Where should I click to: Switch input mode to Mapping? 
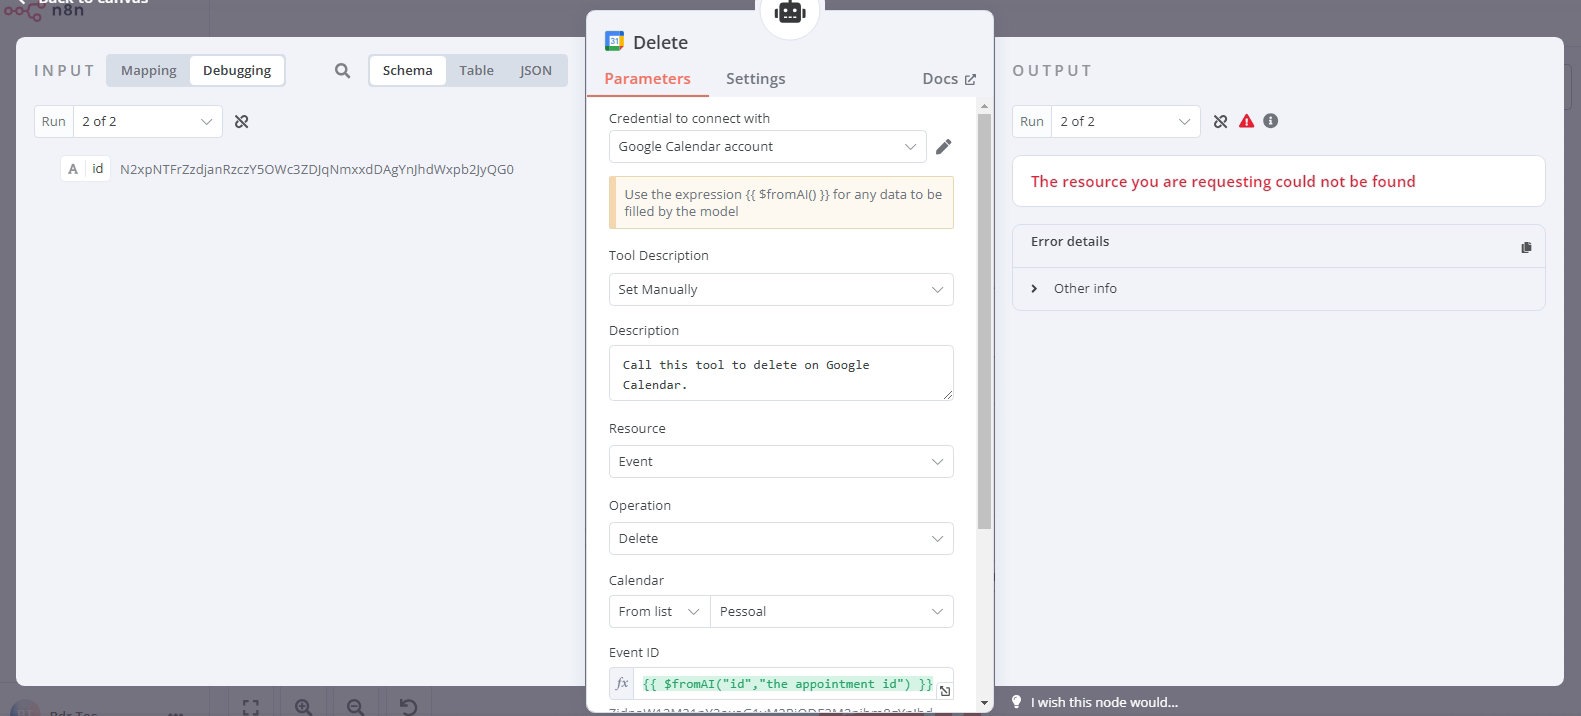[x=148, y=71]
